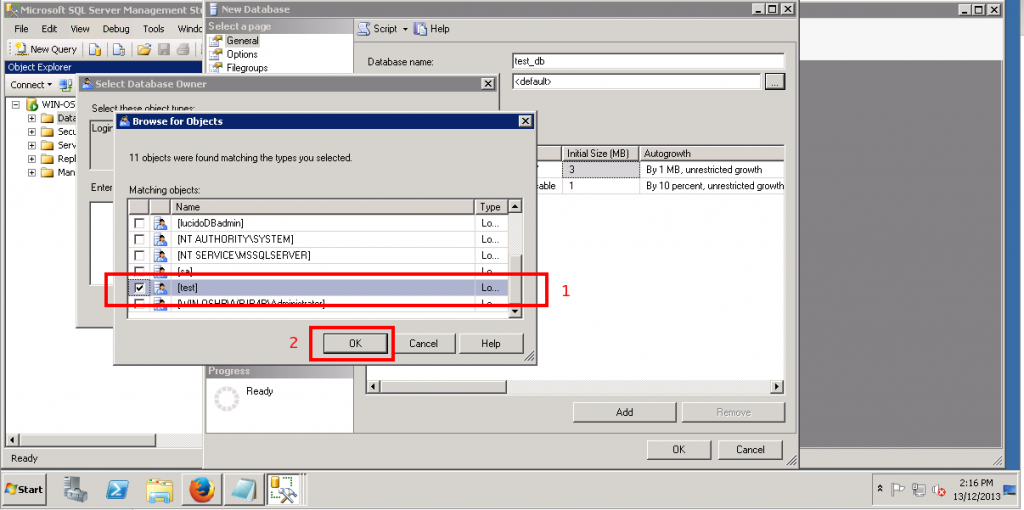Select the Options page in New Database
The image size is (1024, 510).
(242, 54)
